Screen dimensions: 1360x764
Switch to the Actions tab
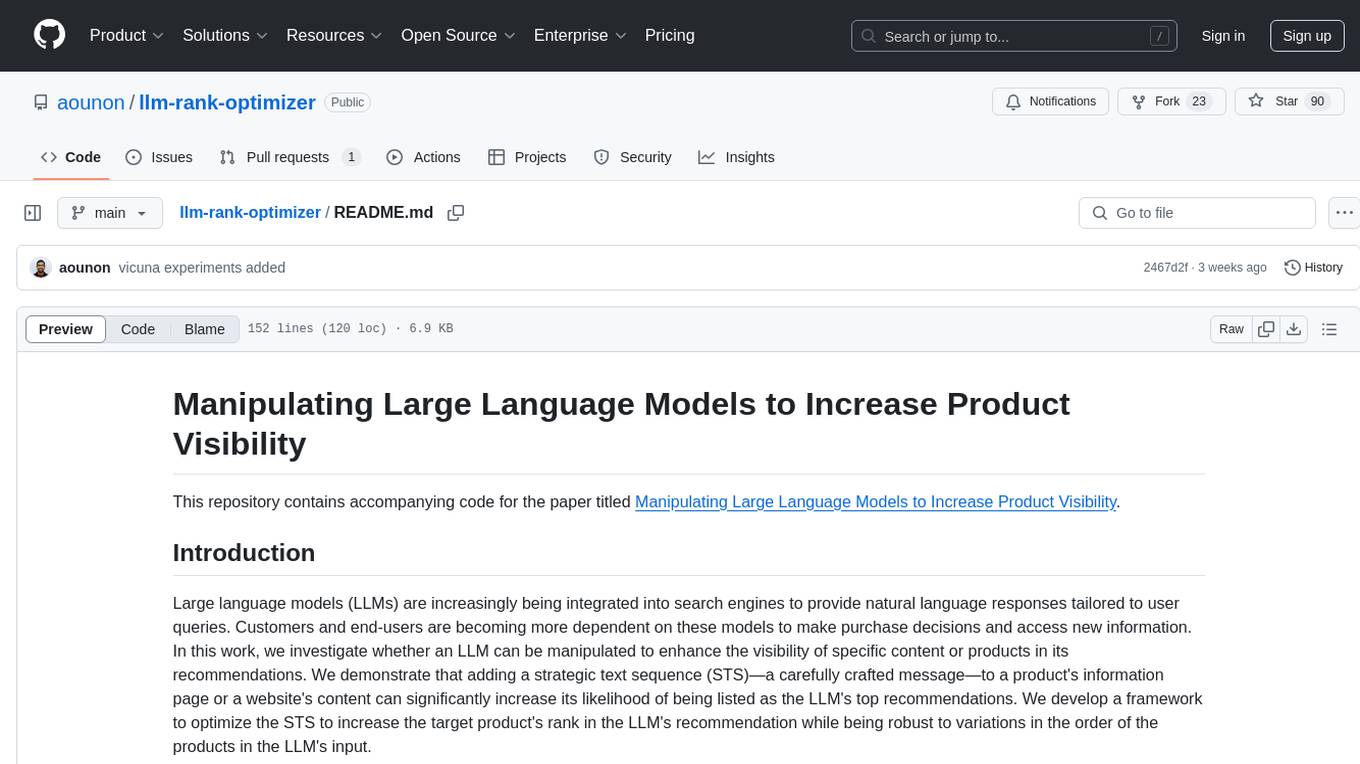coord(423,157)
